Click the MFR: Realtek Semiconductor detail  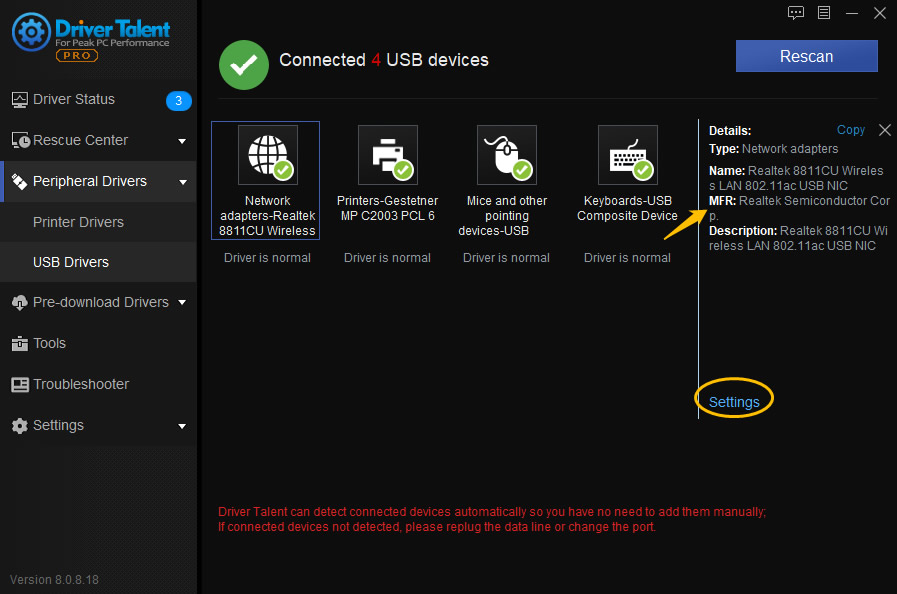pyautogui.click(x=799, y=208)
